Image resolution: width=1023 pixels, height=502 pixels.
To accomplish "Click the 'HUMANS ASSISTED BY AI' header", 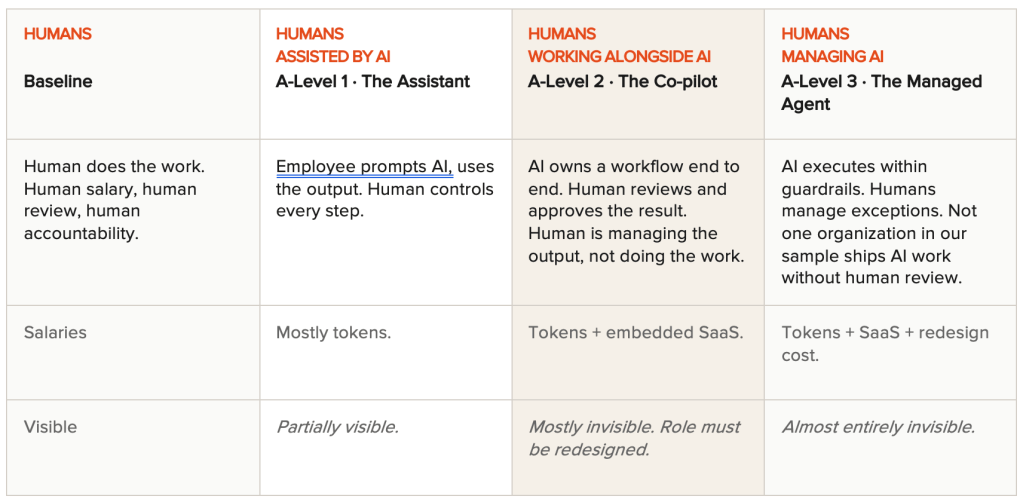I will coord(333,45).
